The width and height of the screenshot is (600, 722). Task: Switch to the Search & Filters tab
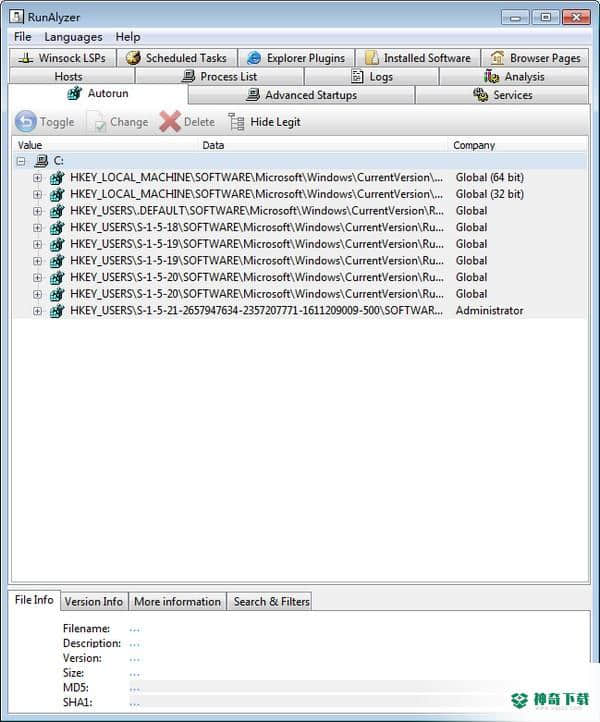point(271,602)
